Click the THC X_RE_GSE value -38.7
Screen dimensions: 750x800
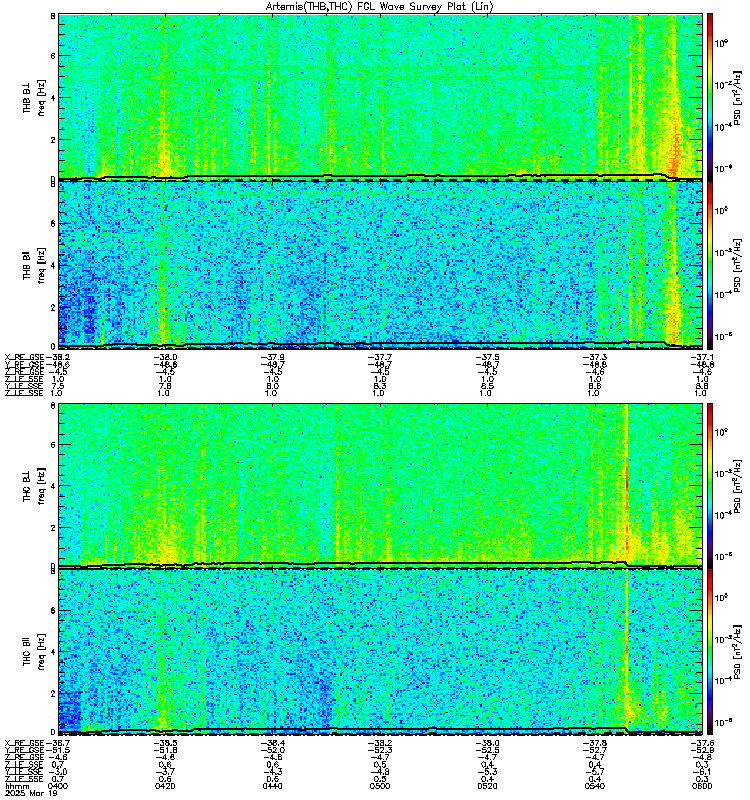57,743
